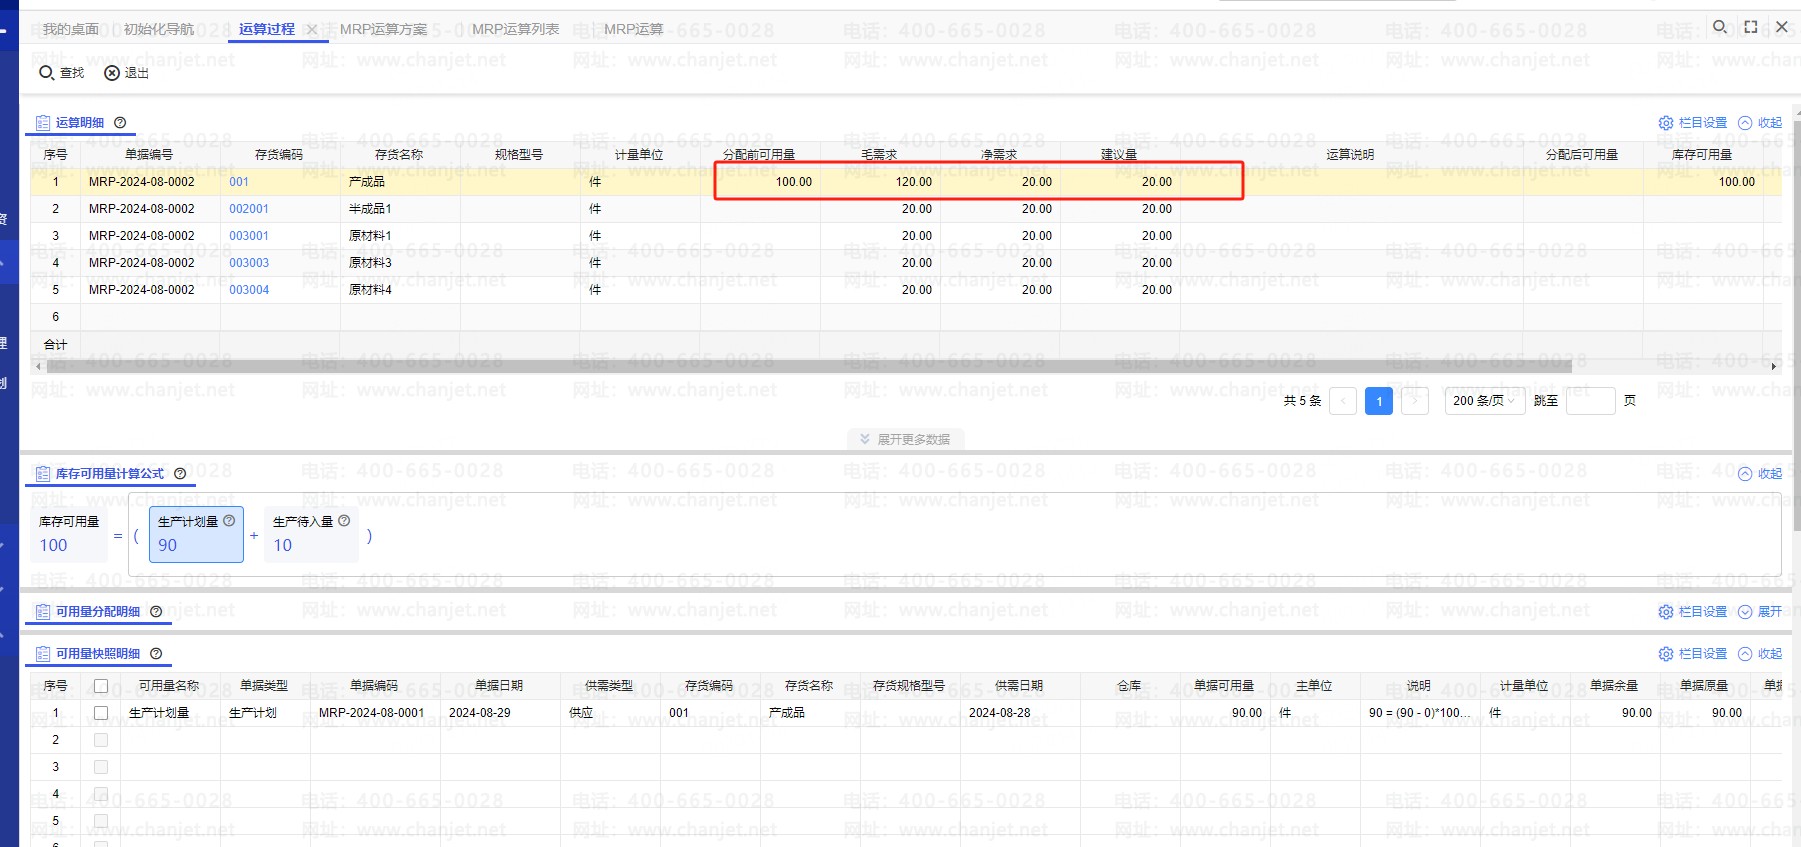Image resolution: width=1801 pixels, height=847 pixels.
Task: Collapse the 运算明细 section with 收起
Action: click(x=1760, y=122)
